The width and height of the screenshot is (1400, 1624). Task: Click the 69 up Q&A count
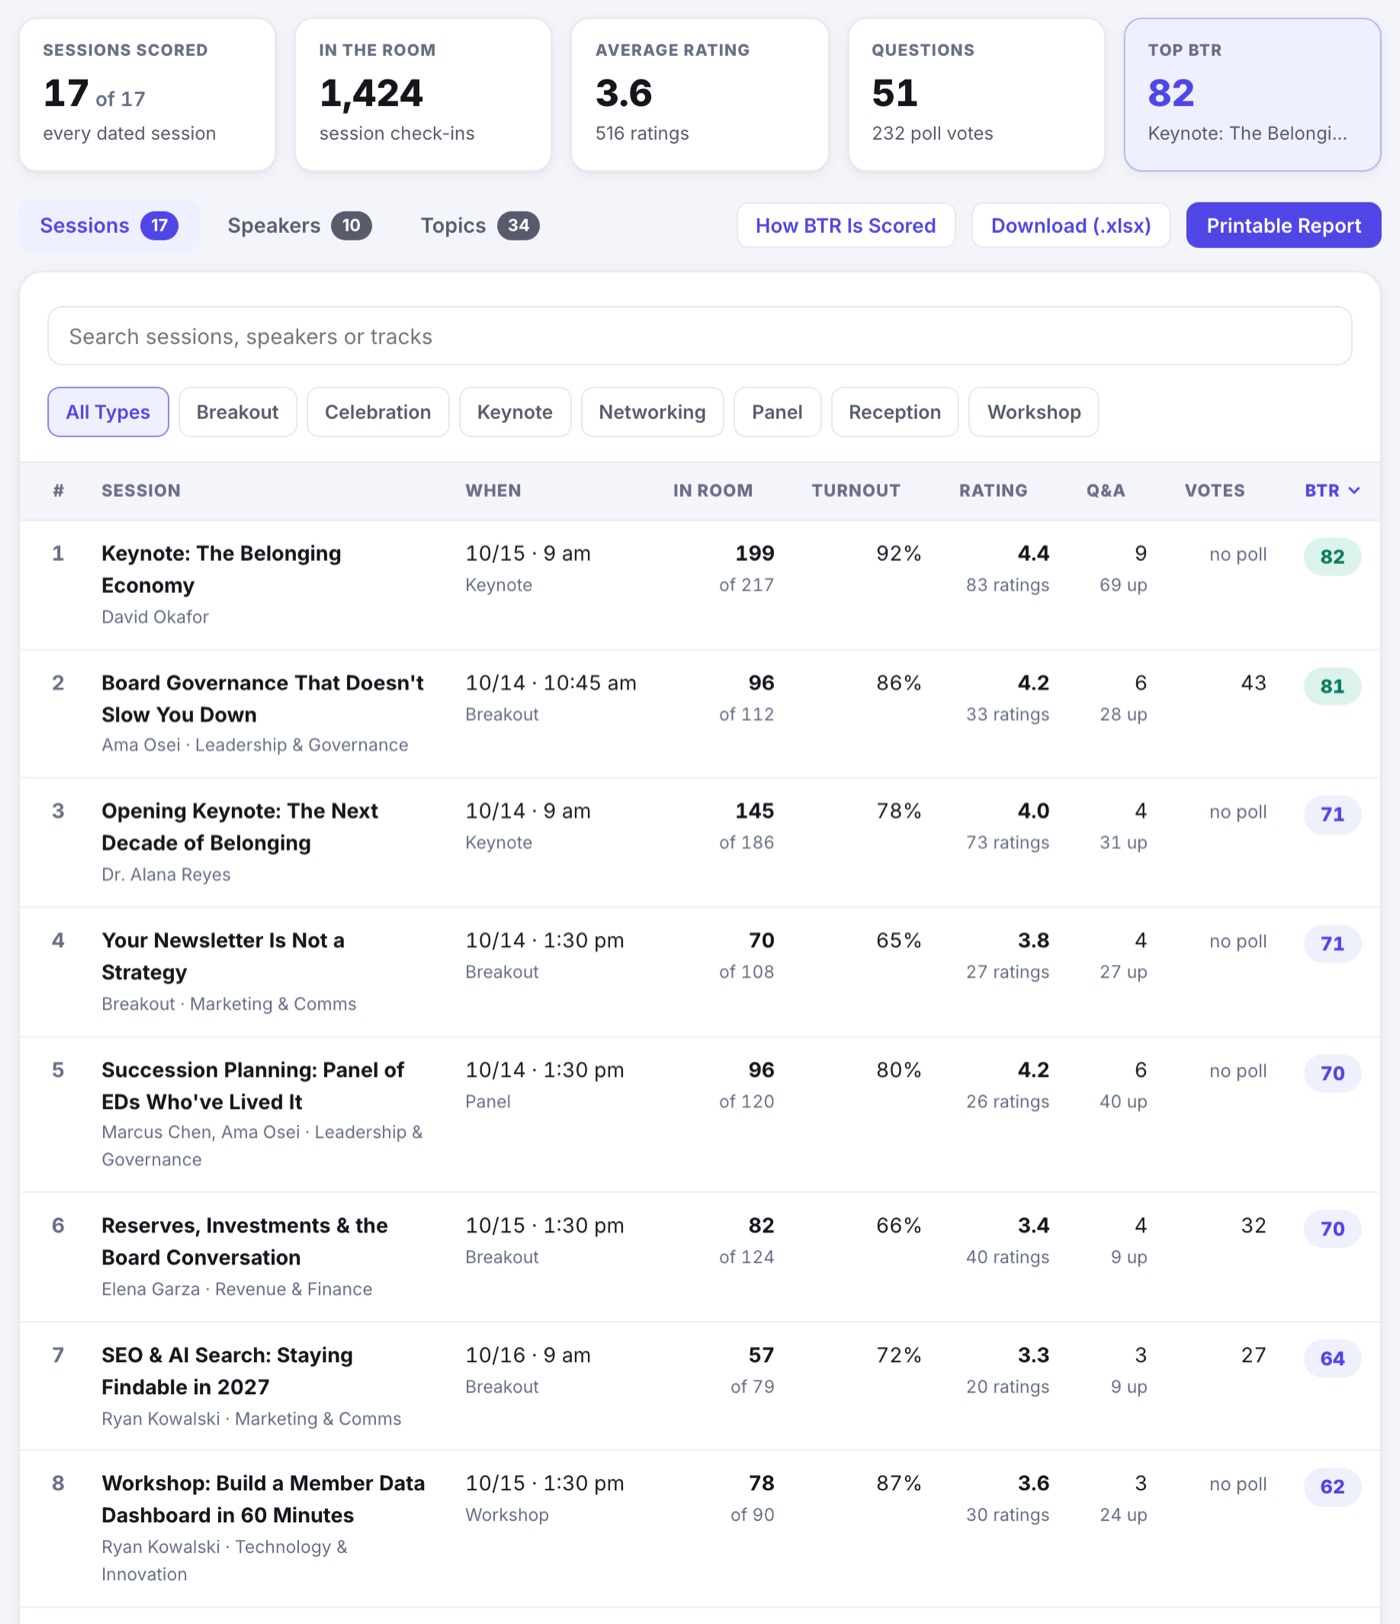click(x=1123, y=585)
